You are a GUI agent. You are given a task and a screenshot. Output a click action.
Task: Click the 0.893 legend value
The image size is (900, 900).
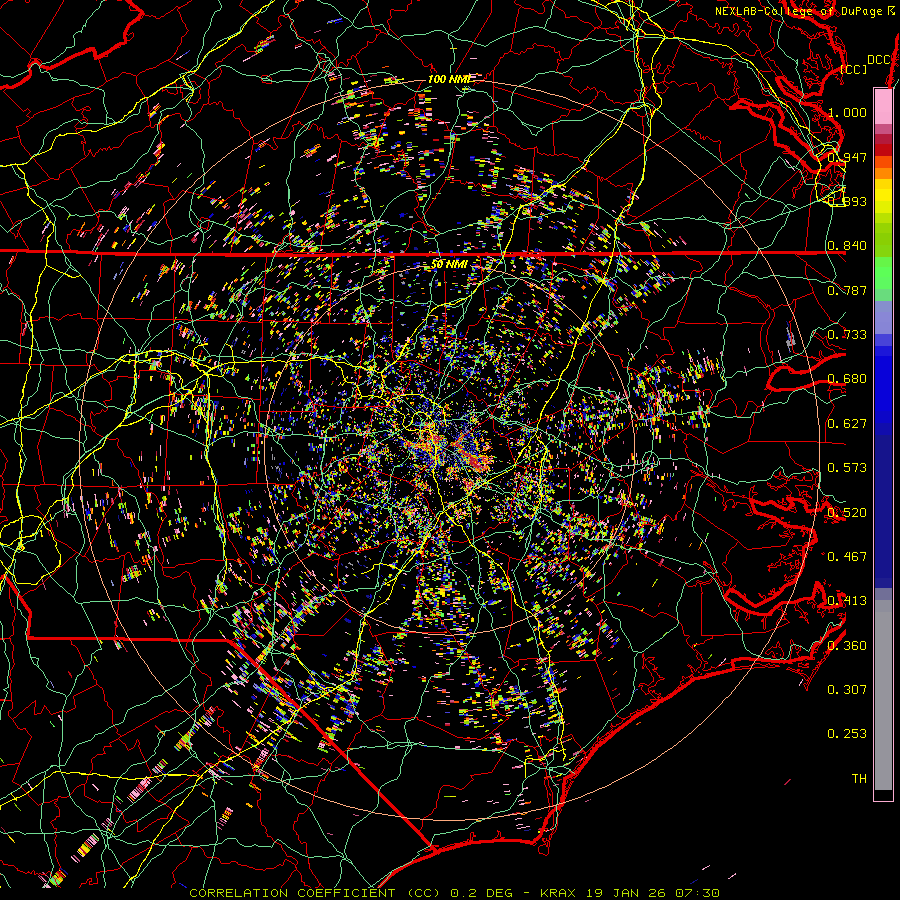(847, 201)
